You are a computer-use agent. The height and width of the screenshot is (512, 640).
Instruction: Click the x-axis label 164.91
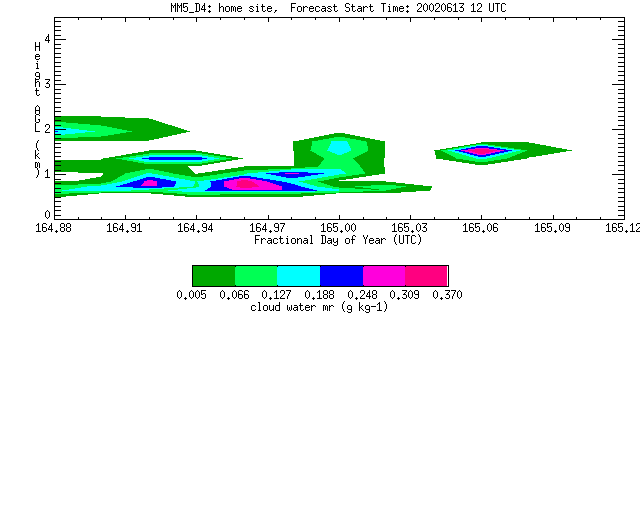[x=124, y=228]
